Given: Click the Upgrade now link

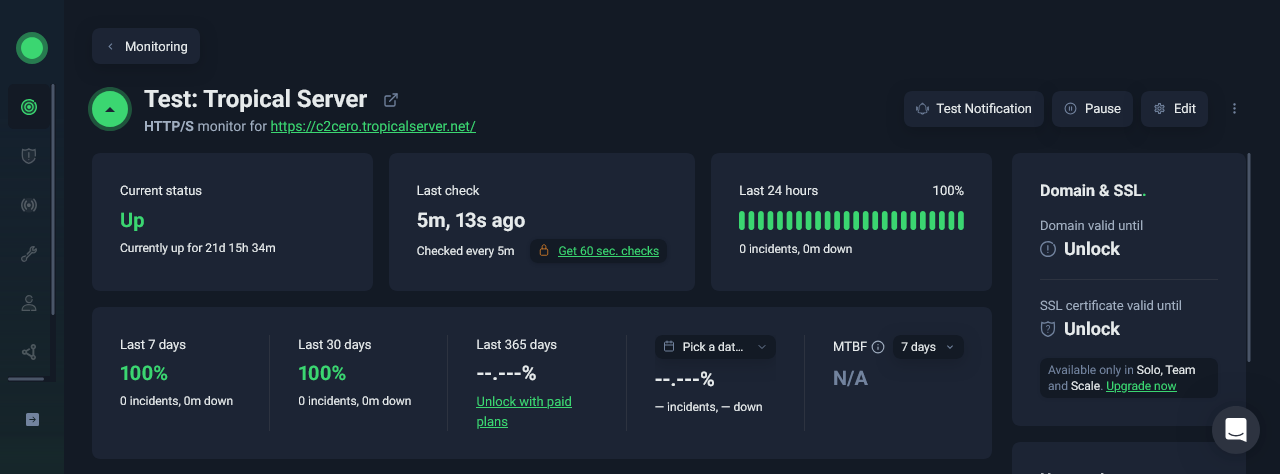Looking at the screenshot, I should pos(1141,386).
